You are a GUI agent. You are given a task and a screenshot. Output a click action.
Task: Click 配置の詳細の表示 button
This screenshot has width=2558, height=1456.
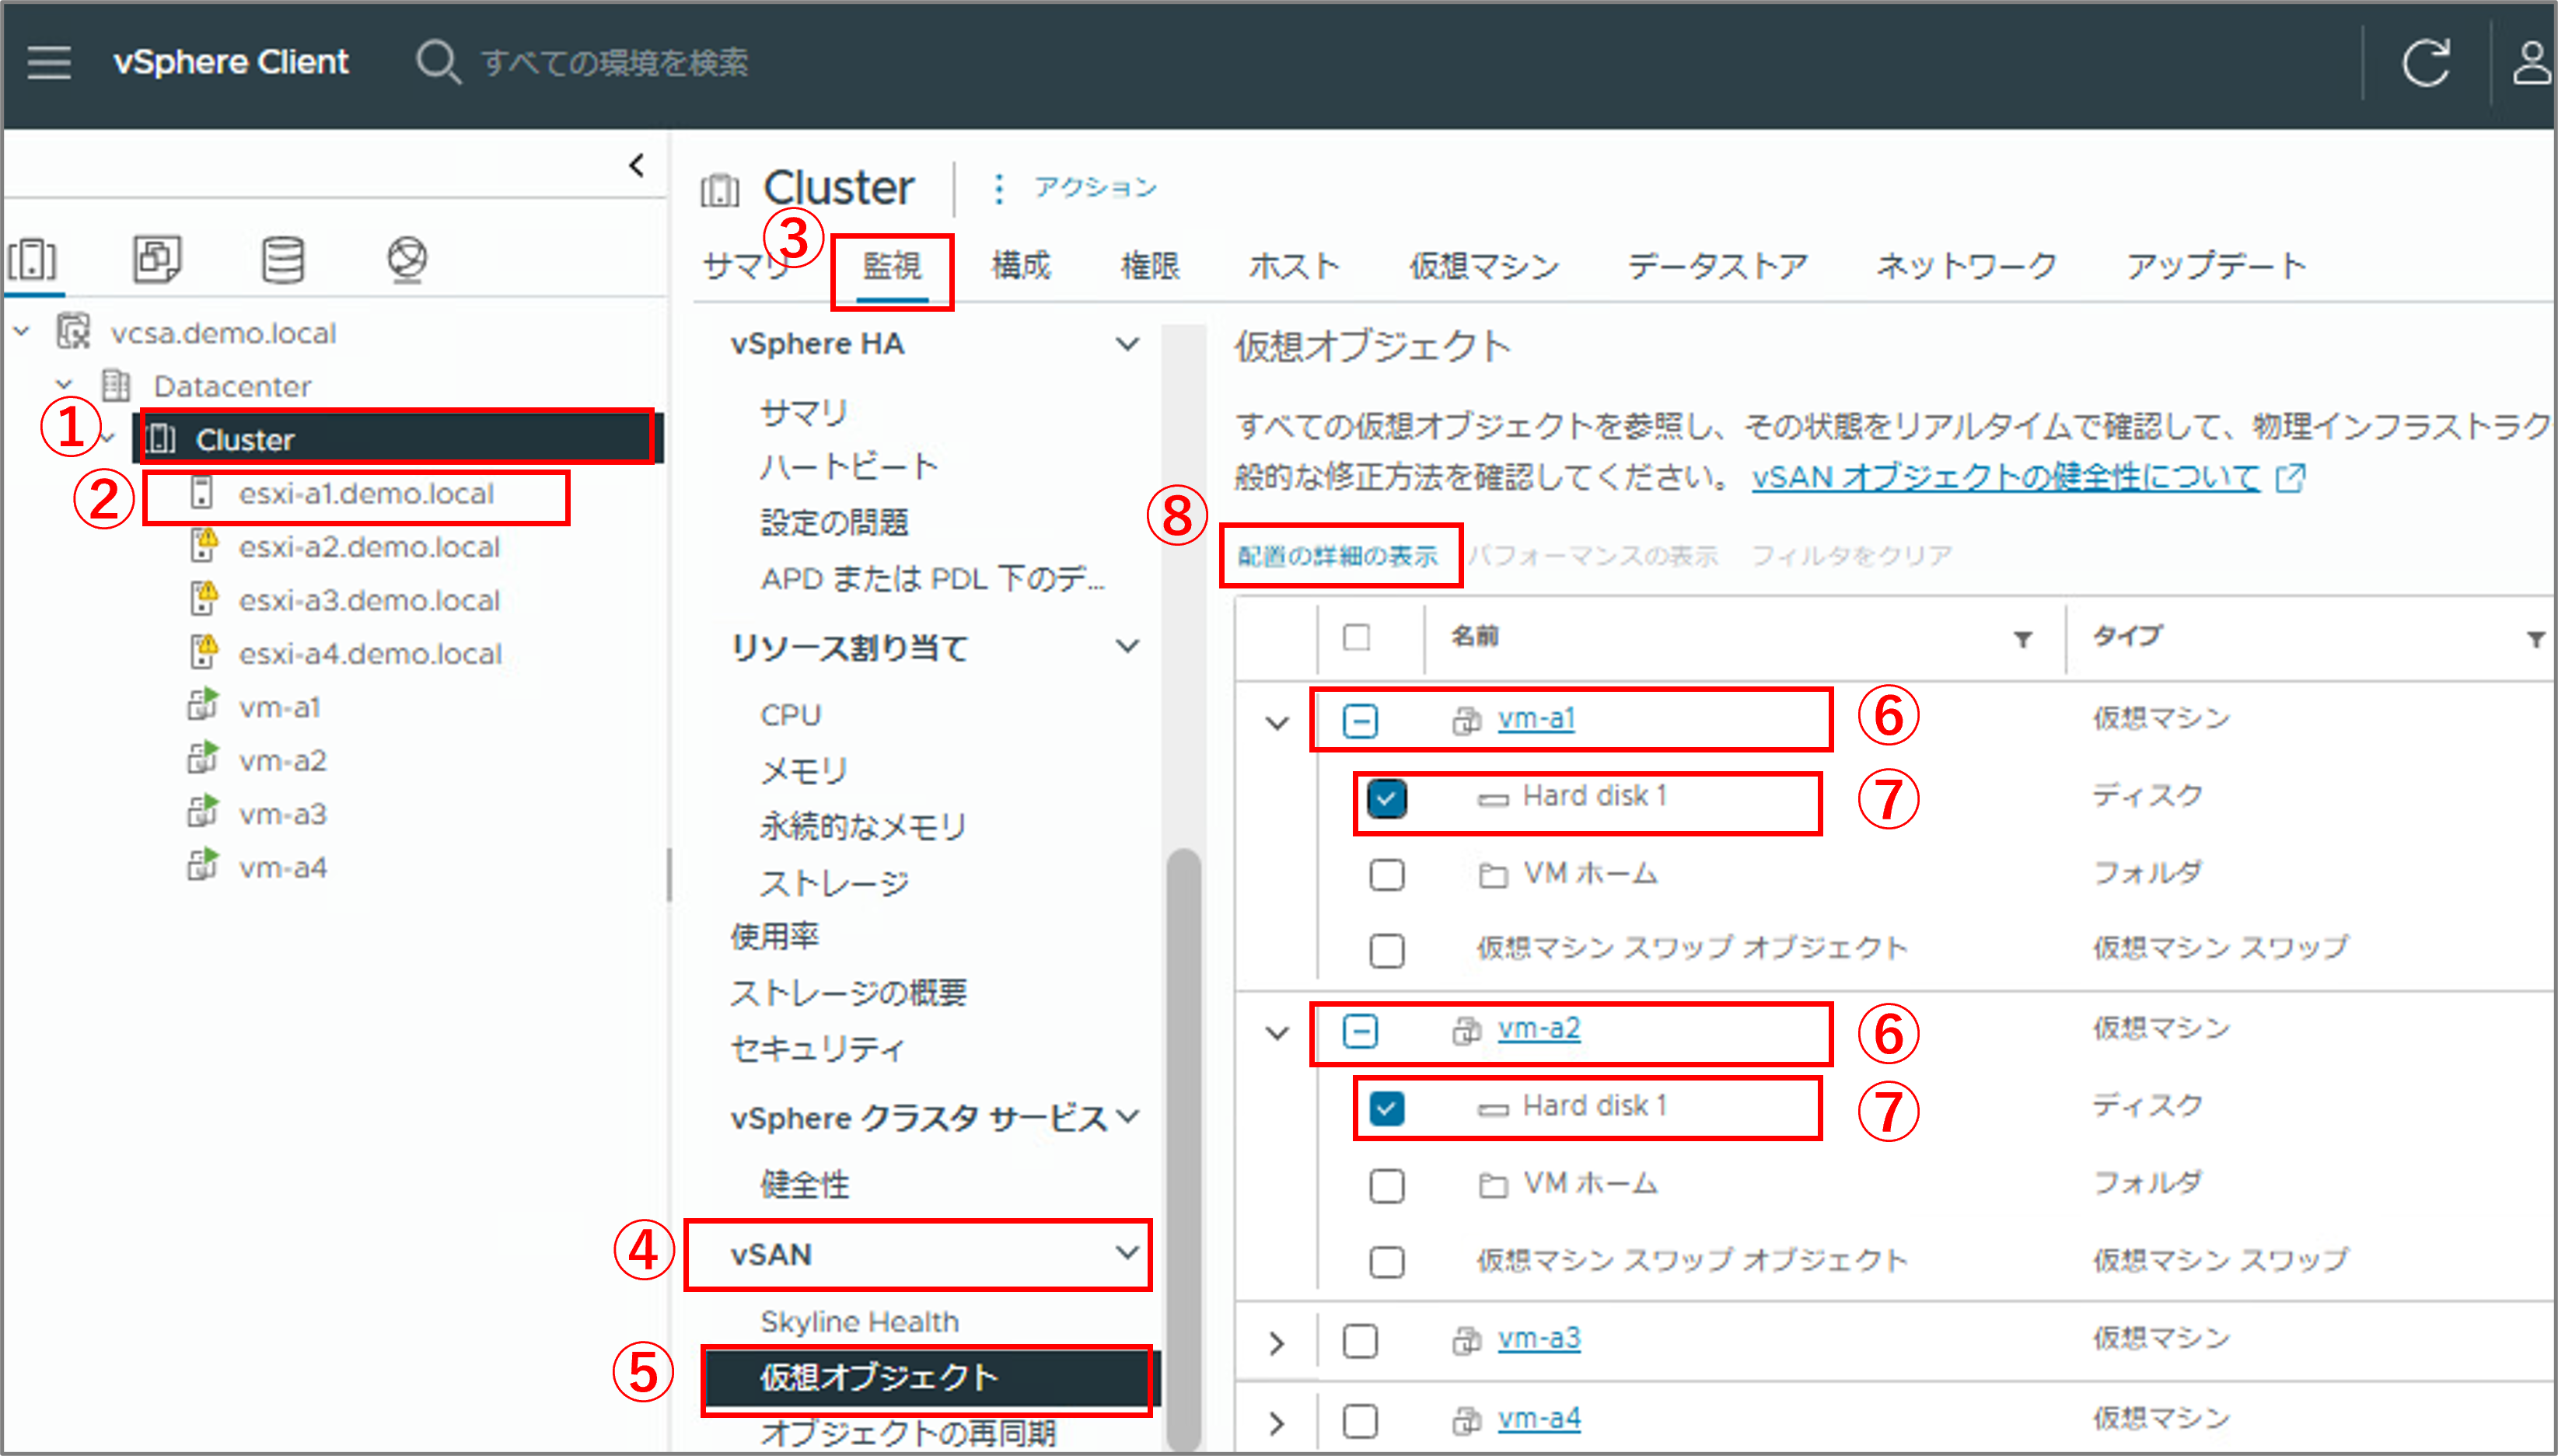tap(1337, 556)
